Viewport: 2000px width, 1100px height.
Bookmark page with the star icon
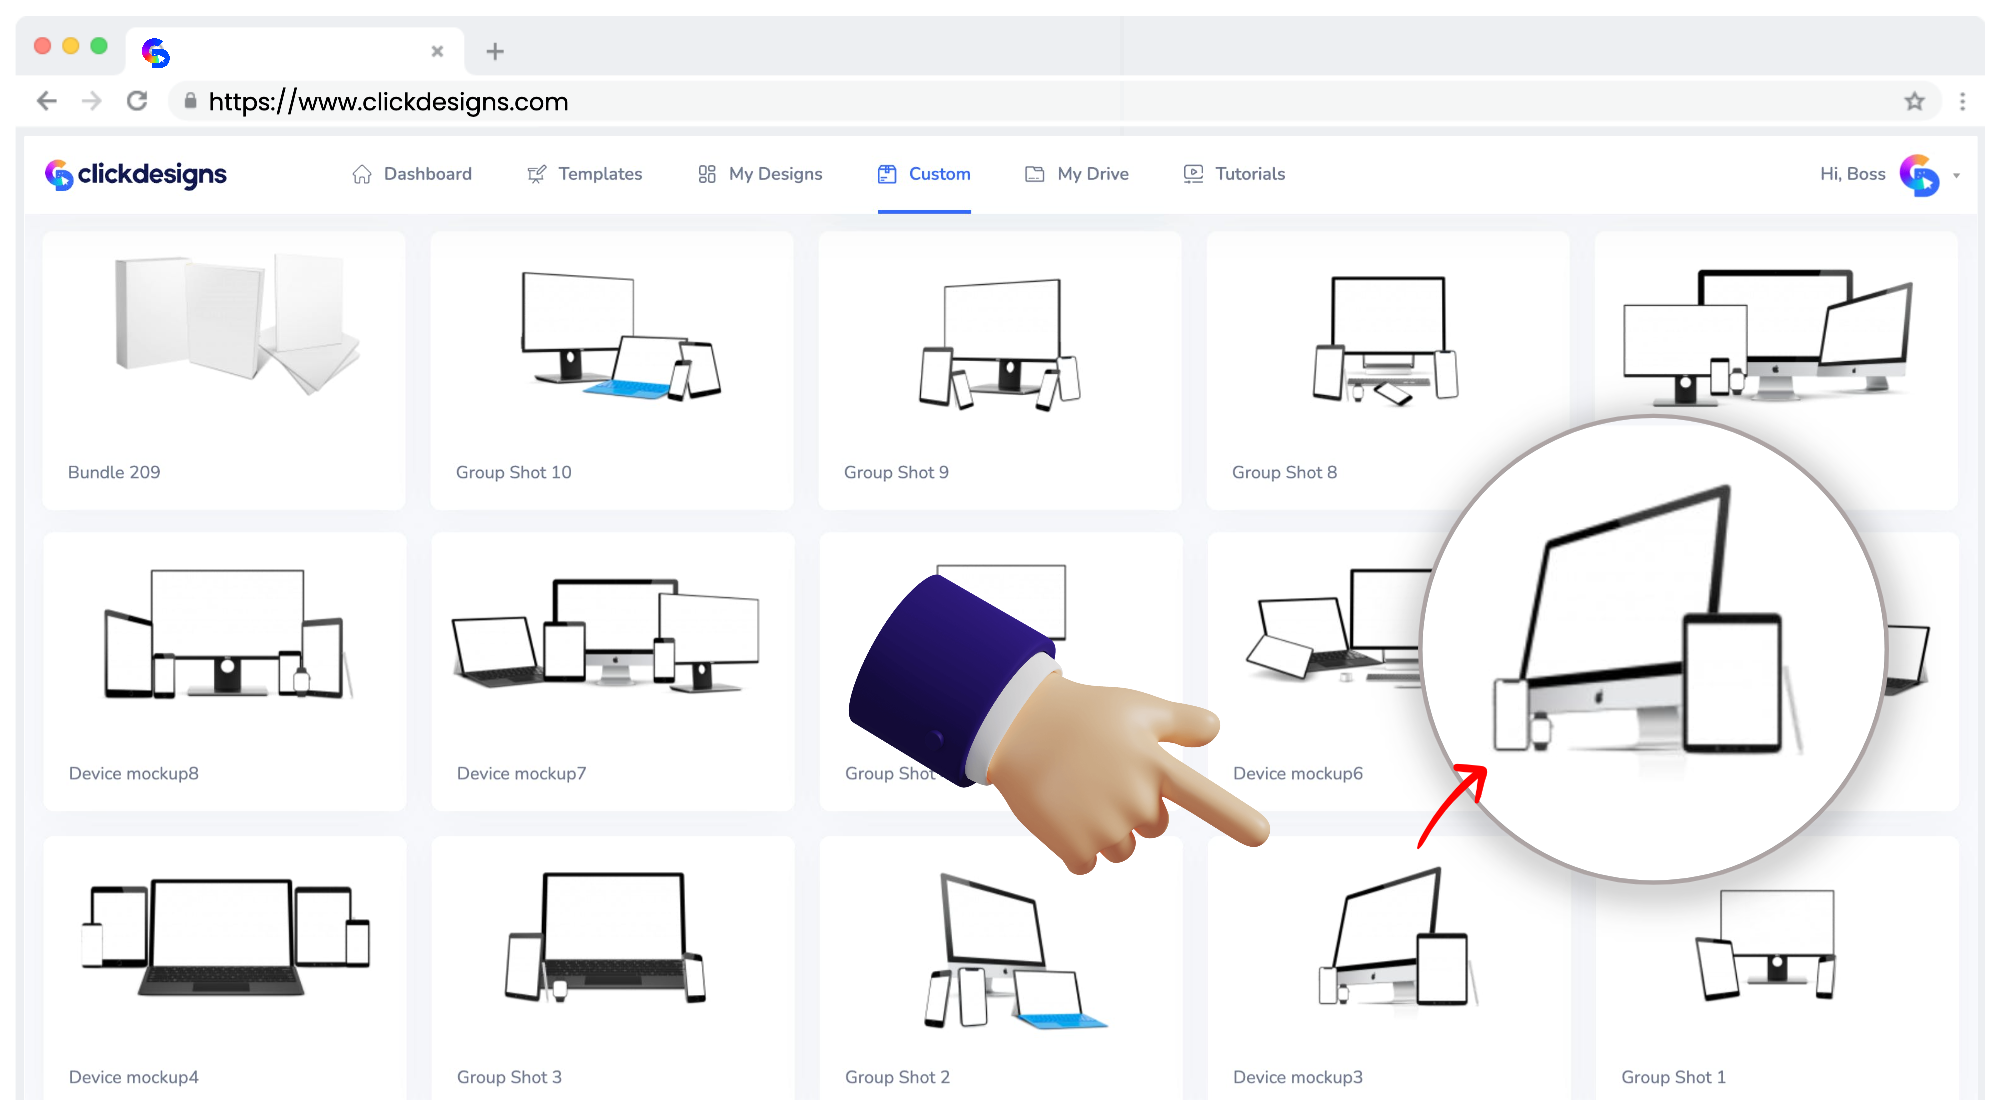(1914, 101)
